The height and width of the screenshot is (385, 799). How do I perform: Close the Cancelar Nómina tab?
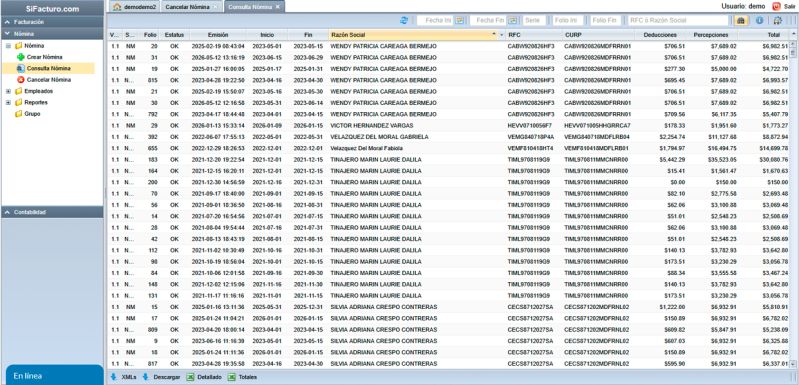[215, 7]
